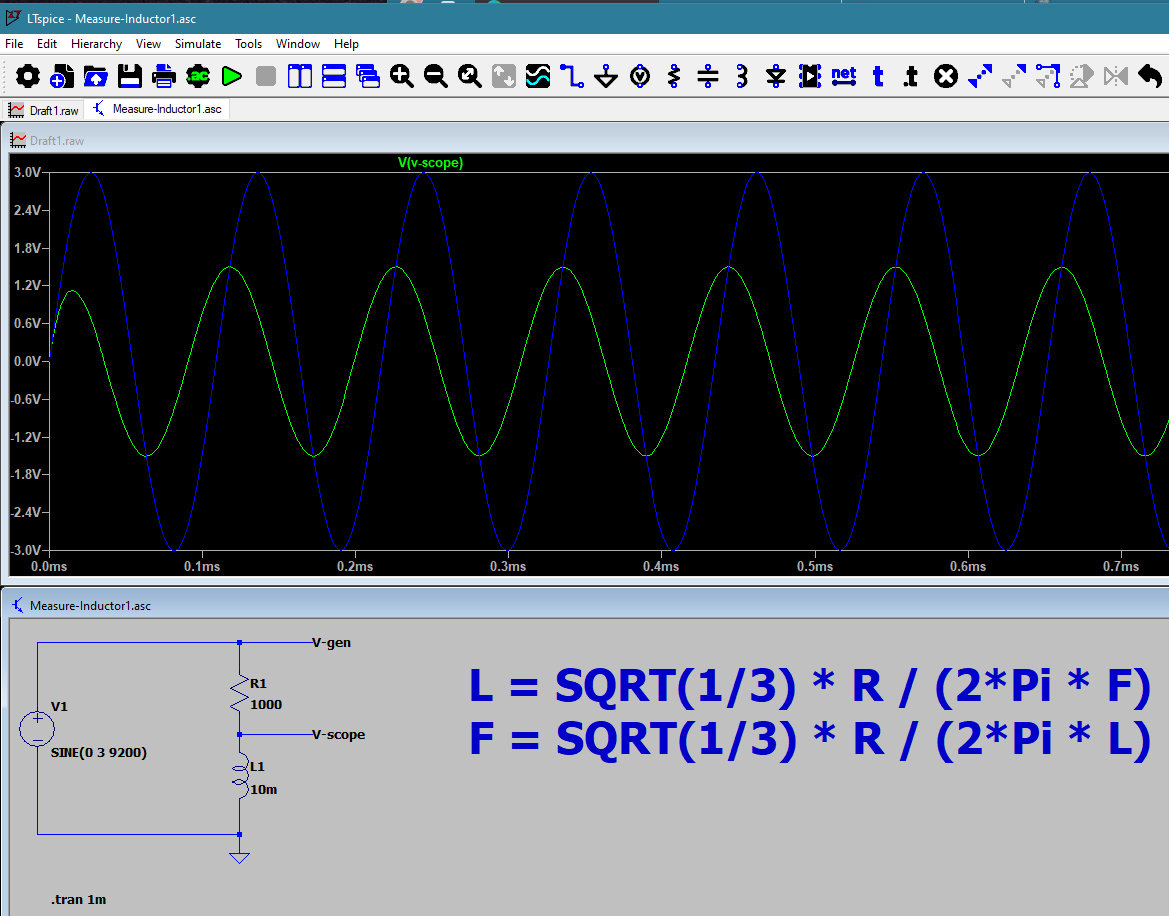
Task: Select the Ground symbol tool
Action: [606, 76]
